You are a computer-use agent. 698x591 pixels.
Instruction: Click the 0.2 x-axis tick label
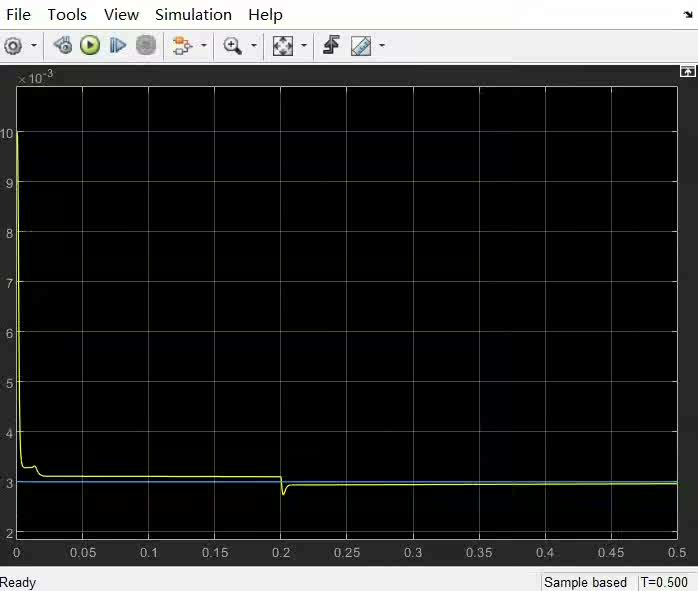pyautogui.click(x=281, y=553)
